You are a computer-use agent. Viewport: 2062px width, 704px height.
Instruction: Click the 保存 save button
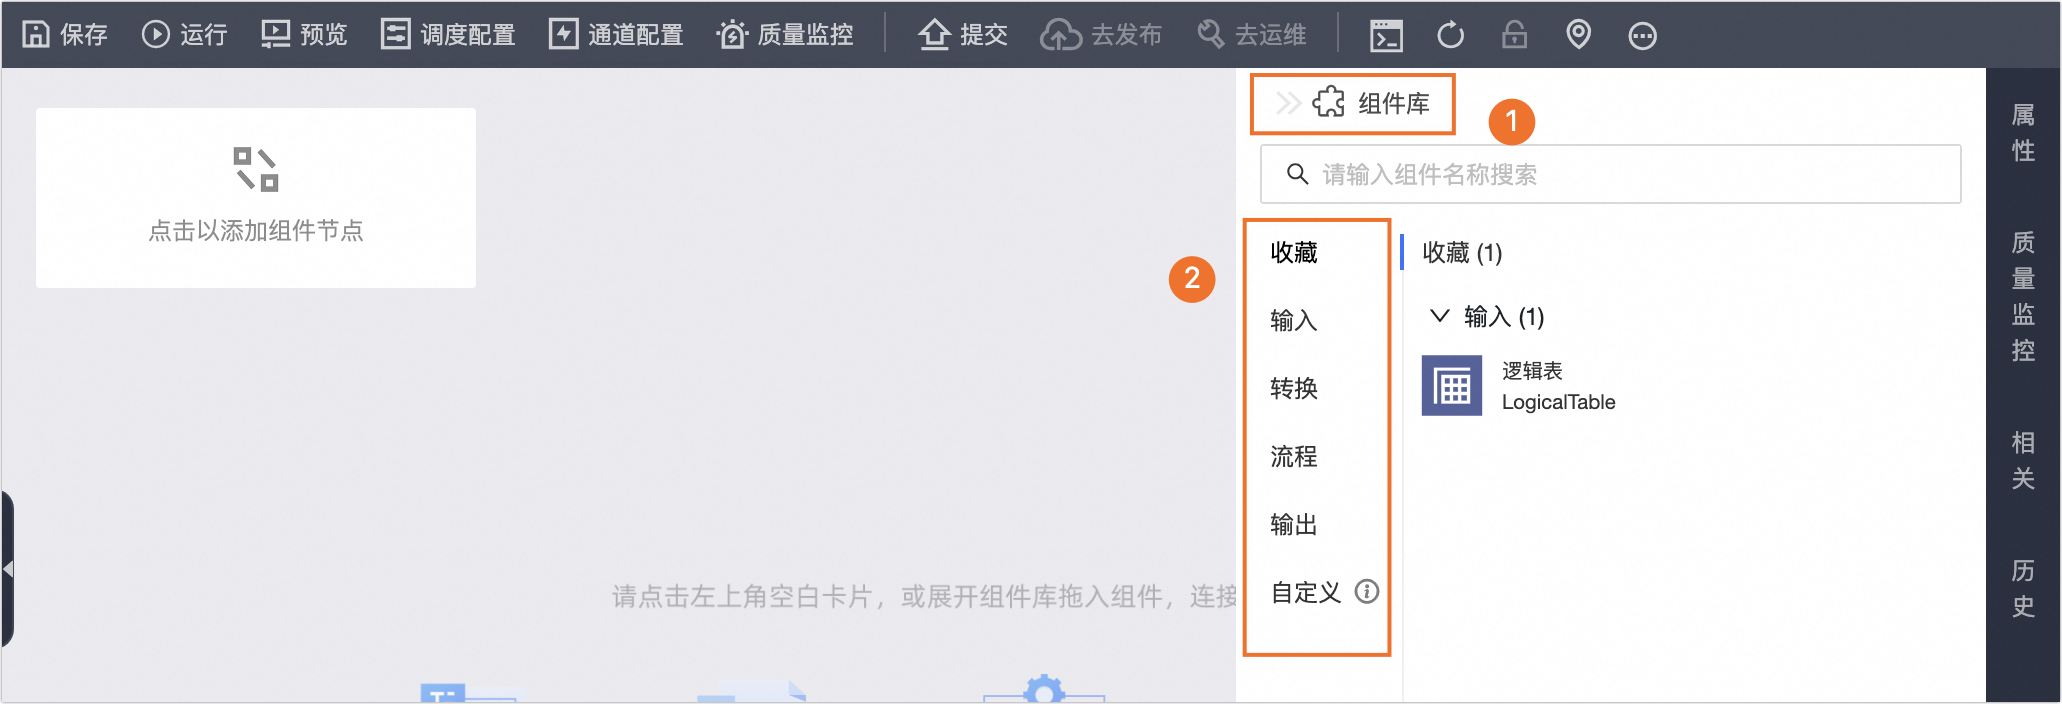pyautogui.click(x=65, y=35)
